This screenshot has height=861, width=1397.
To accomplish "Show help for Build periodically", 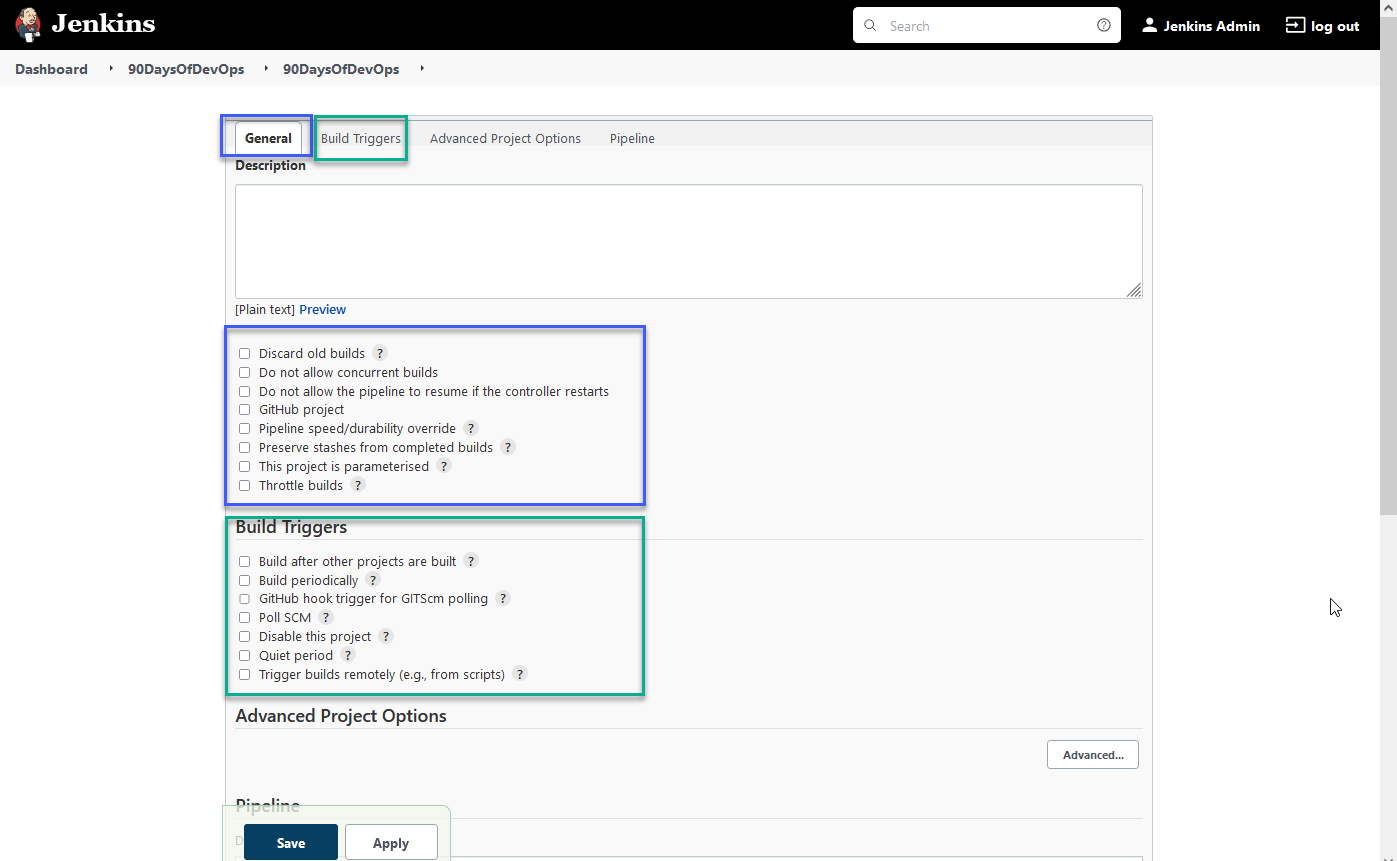I will click(373, 580).
